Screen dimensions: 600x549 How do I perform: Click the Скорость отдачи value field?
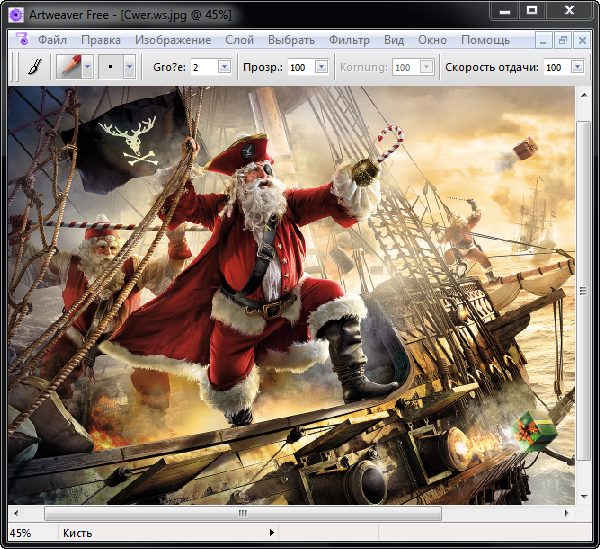point(558,67)
